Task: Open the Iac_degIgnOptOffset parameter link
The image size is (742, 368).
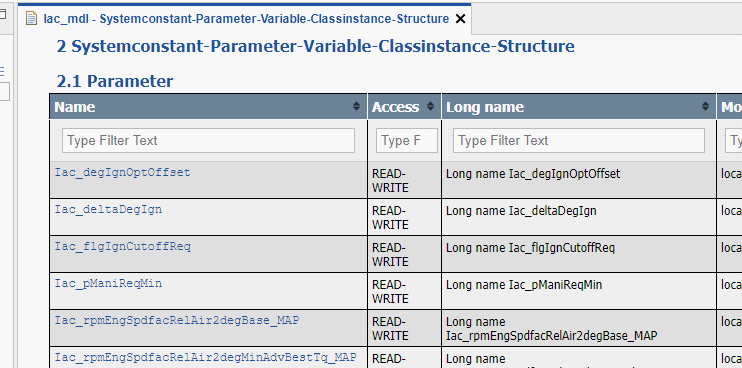Action: tap(122, 172)
